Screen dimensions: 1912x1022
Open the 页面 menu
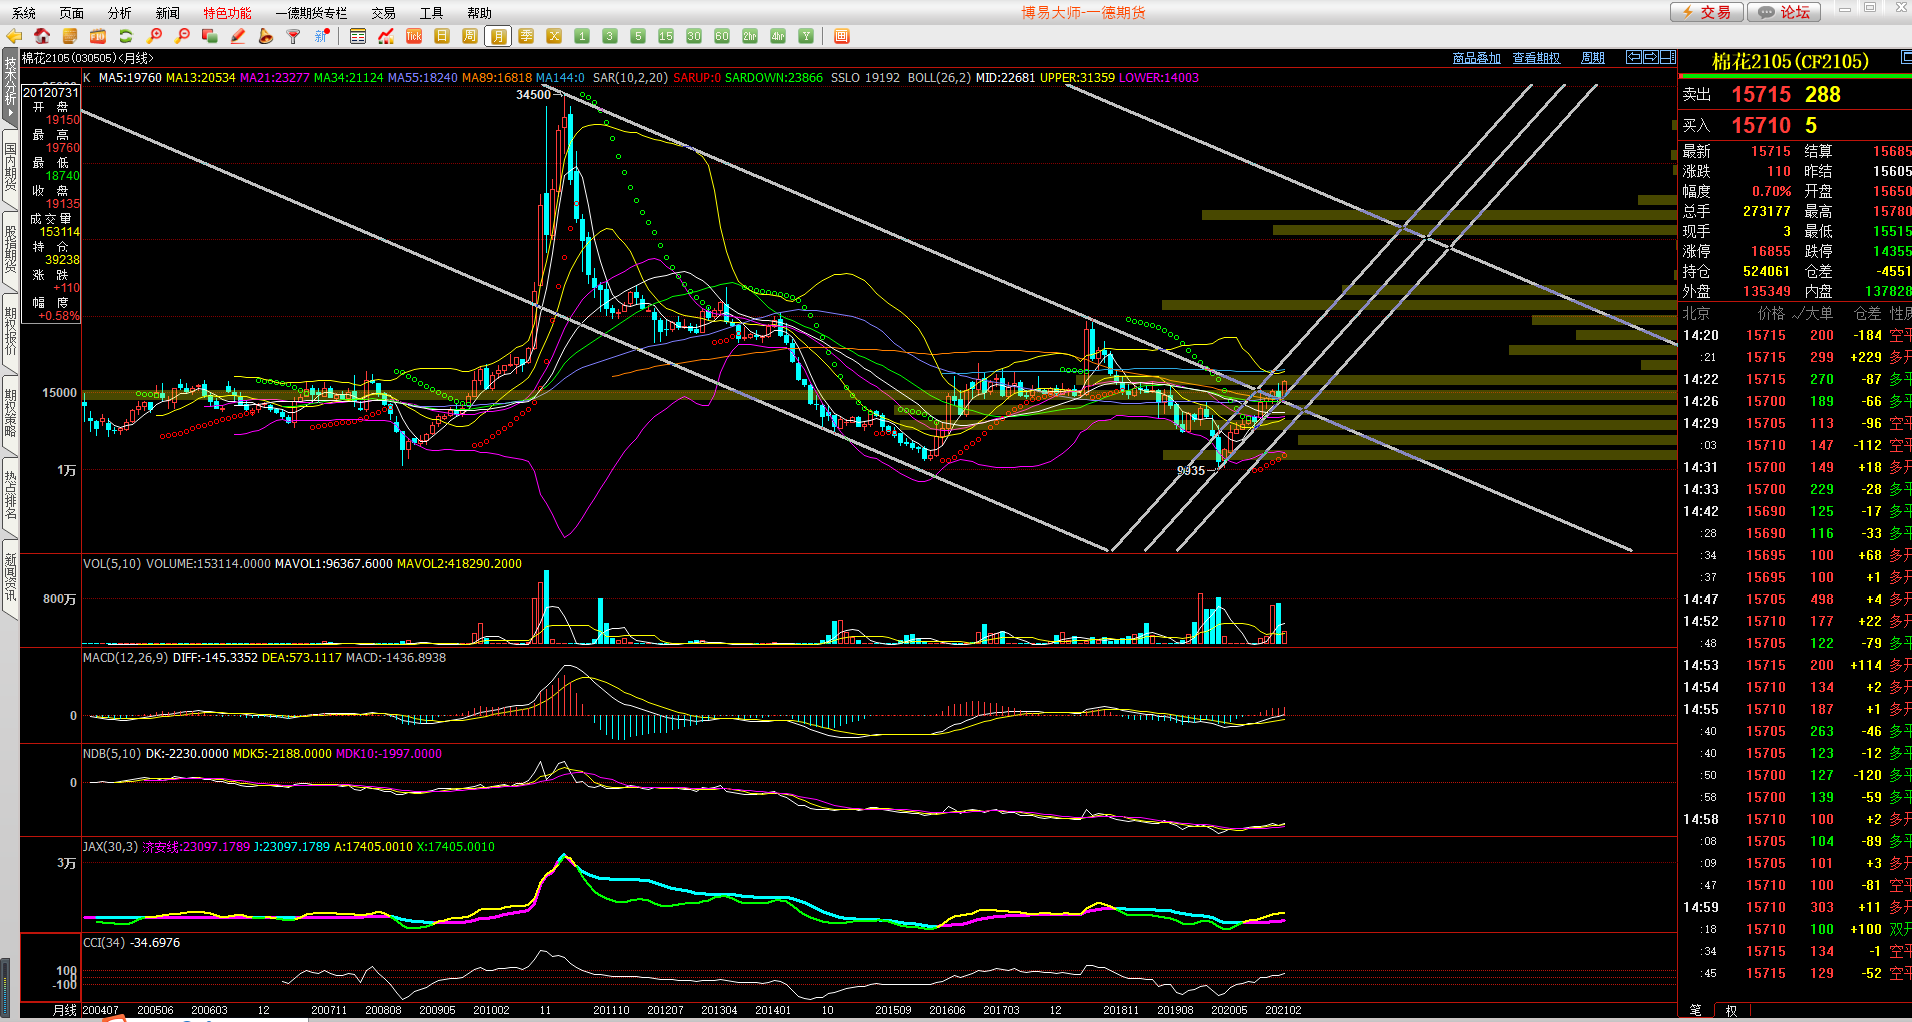(x=72, y=13)
